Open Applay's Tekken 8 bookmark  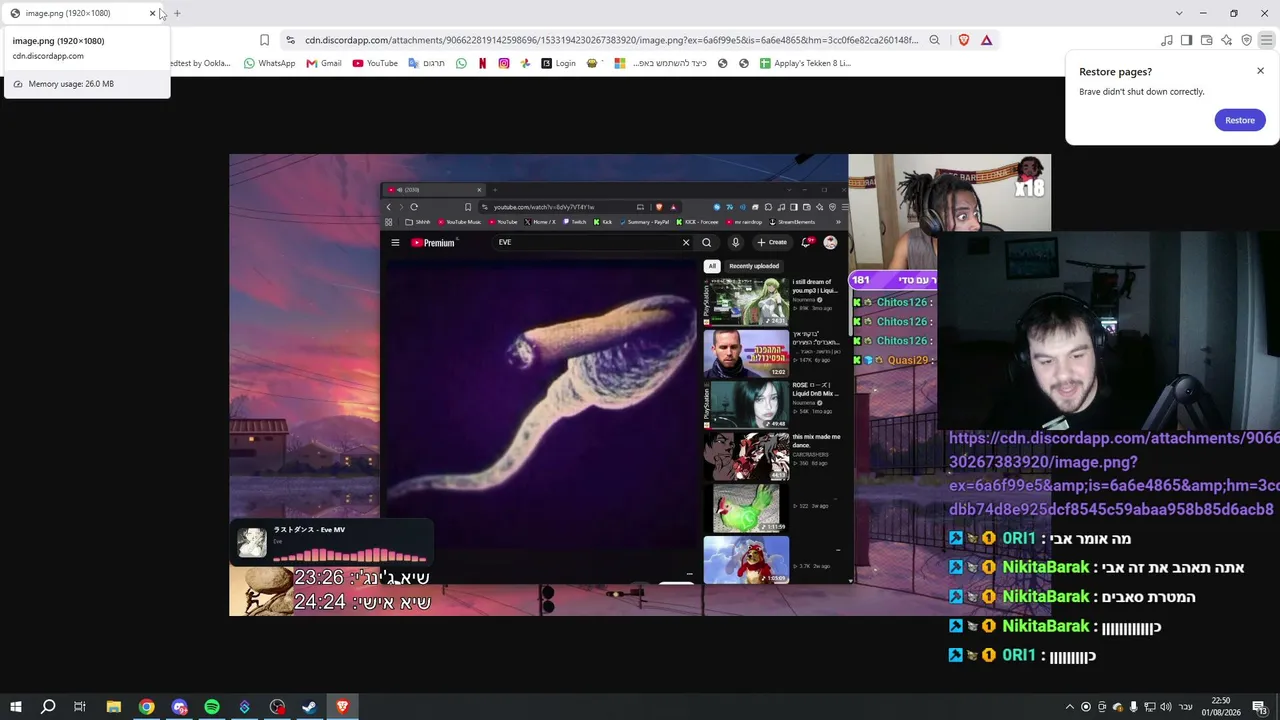coord(805,63)
